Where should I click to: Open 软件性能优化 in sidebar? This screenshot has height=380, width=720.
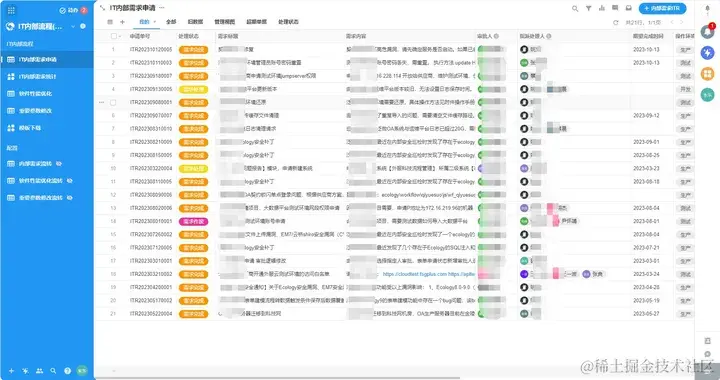[x=47, y=94]
